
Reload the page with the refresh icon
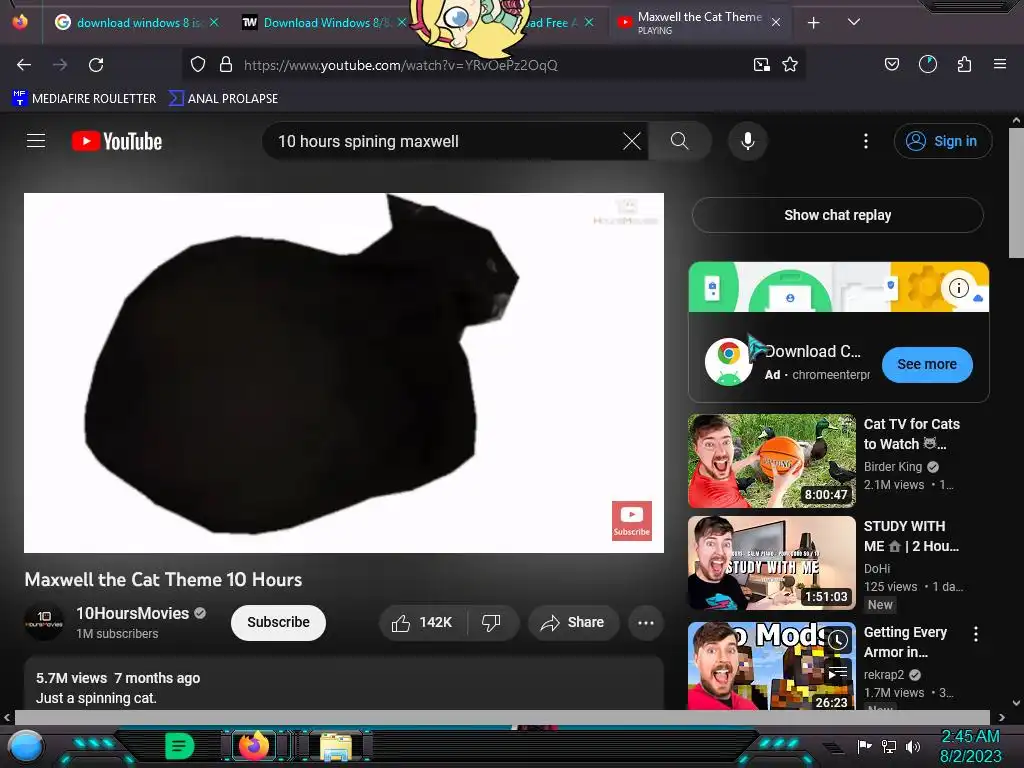tap(96, 65)
